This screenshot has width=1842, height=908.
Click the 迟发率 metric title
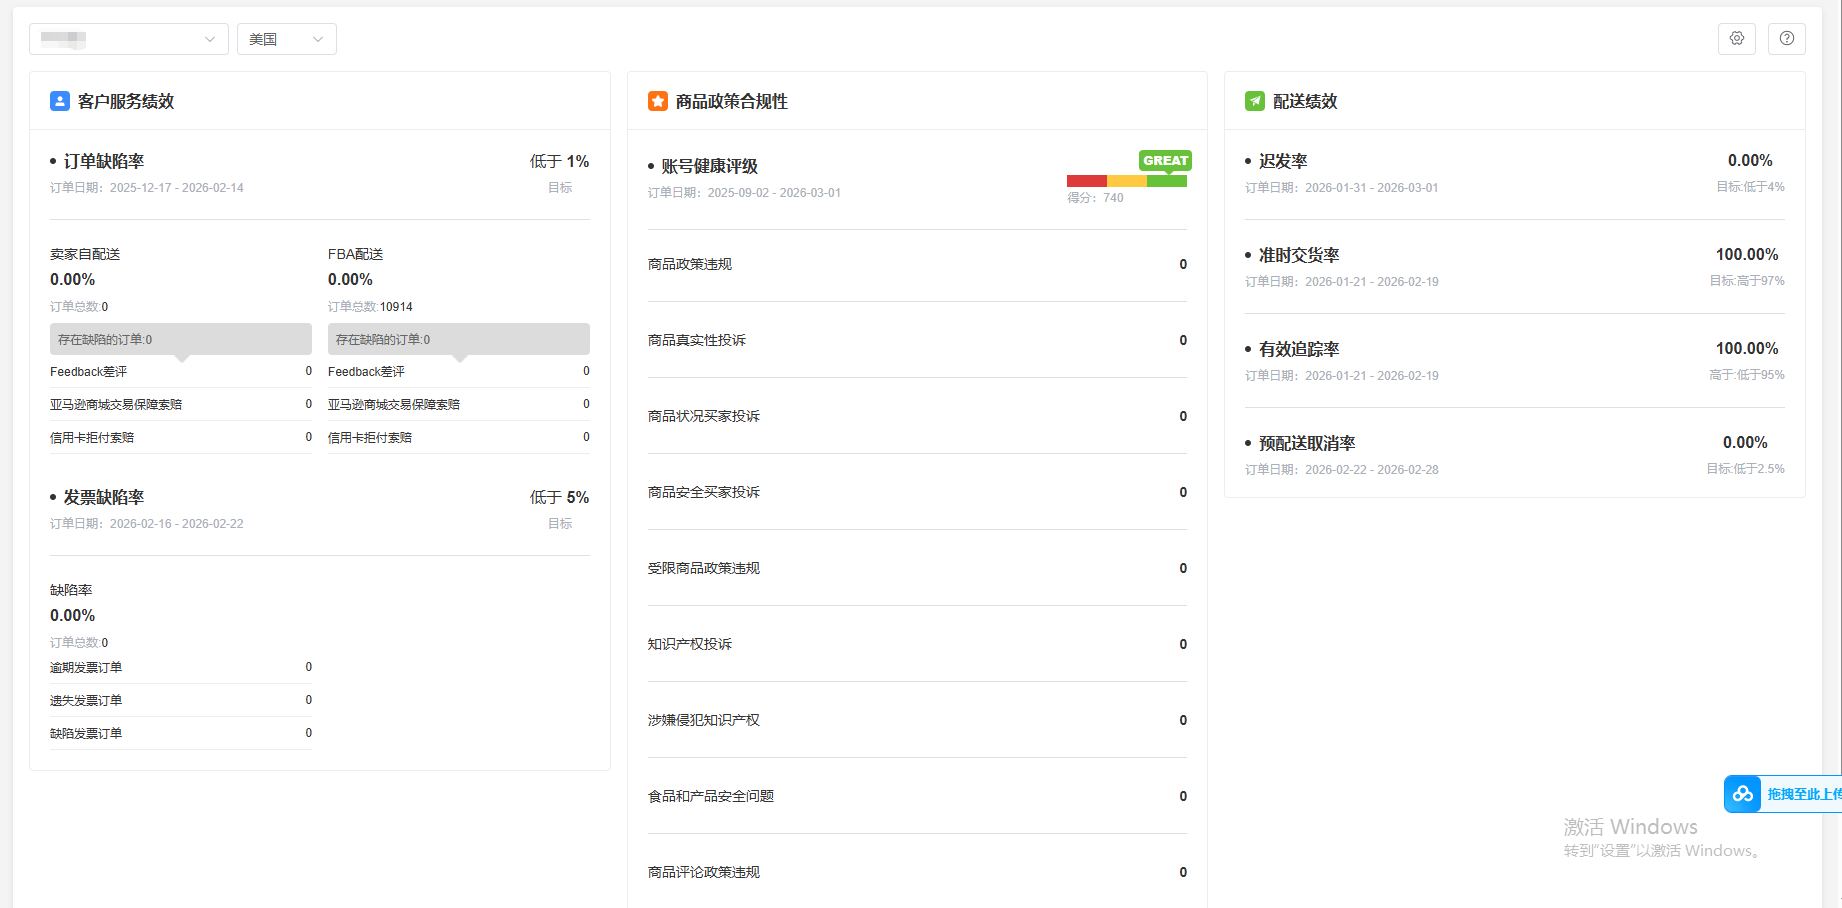click(x=1283, y=161)
